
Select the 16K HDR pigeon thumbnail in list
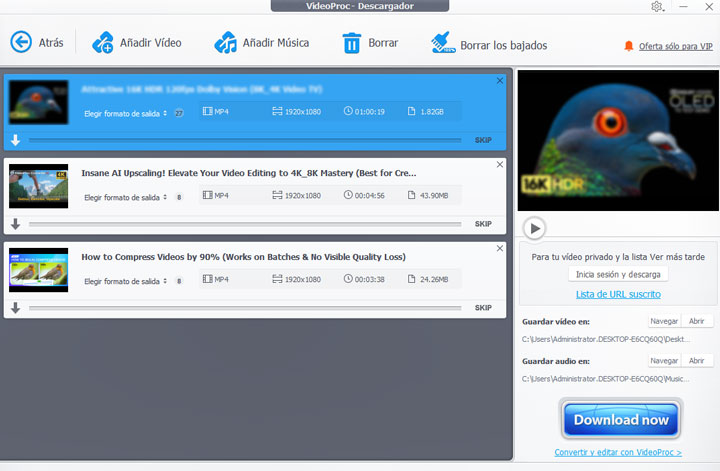[39, 102]
